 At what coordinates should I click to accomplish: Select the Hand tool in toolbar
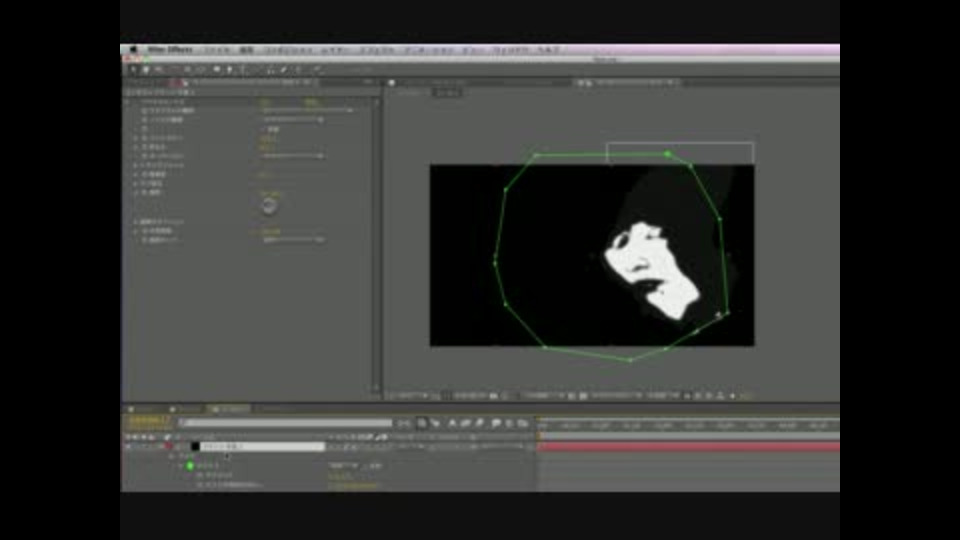coord(145,69)
